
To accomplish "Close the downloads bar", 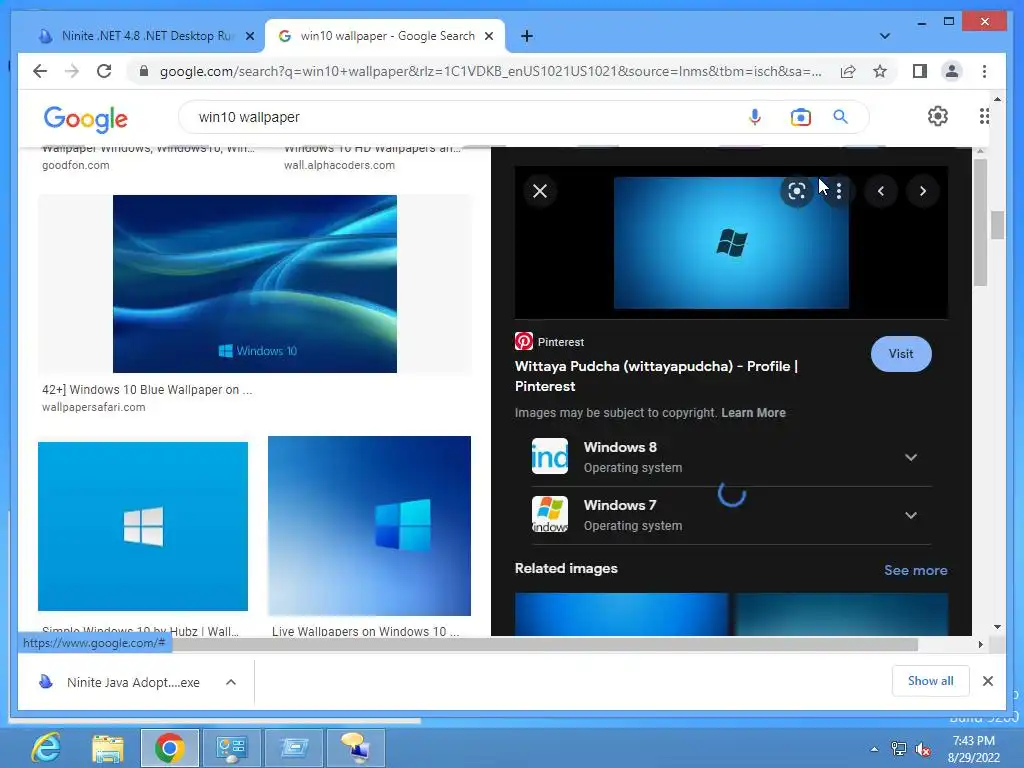I will click(x=987, y=680).
